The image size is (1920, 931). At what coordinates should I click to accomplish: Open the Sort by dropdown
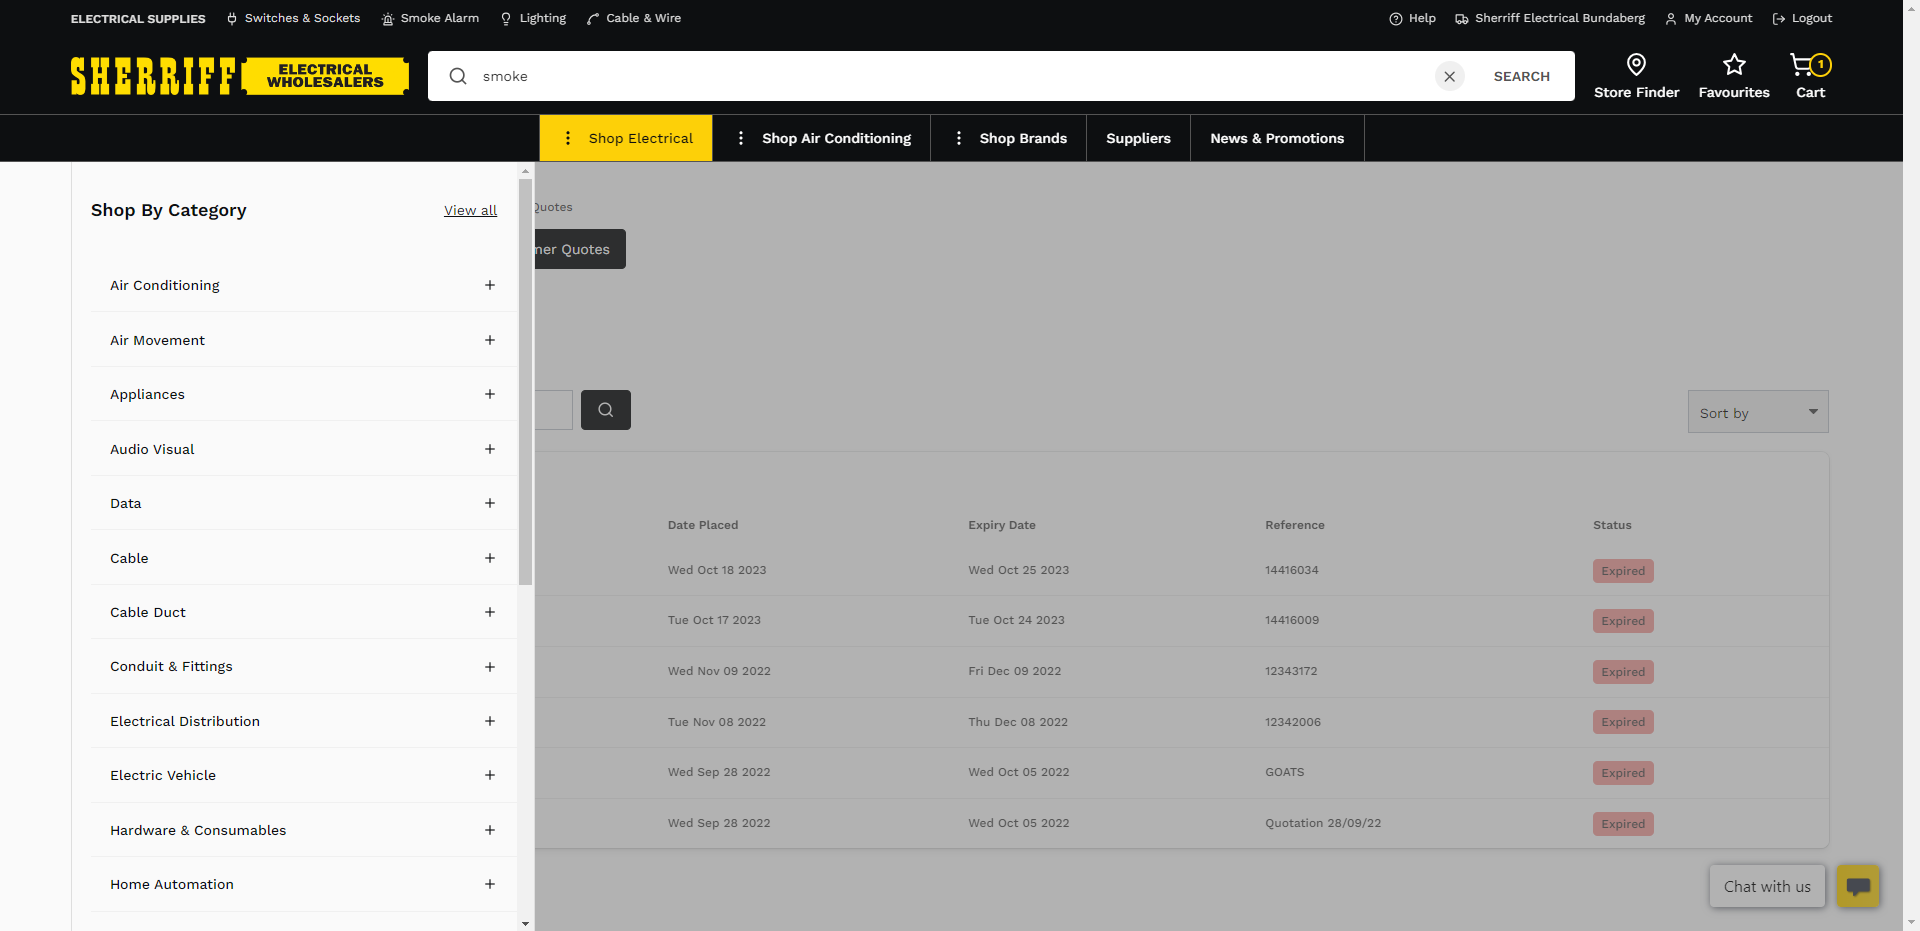click(1757, 412)
